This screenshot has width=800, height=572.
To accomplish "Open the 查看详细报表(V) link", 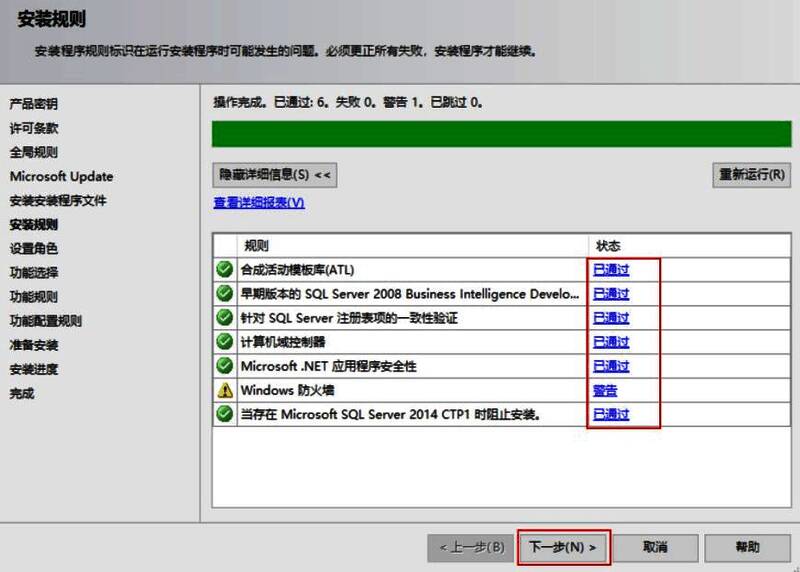I will pyautogui.click(x=258, y=203).
